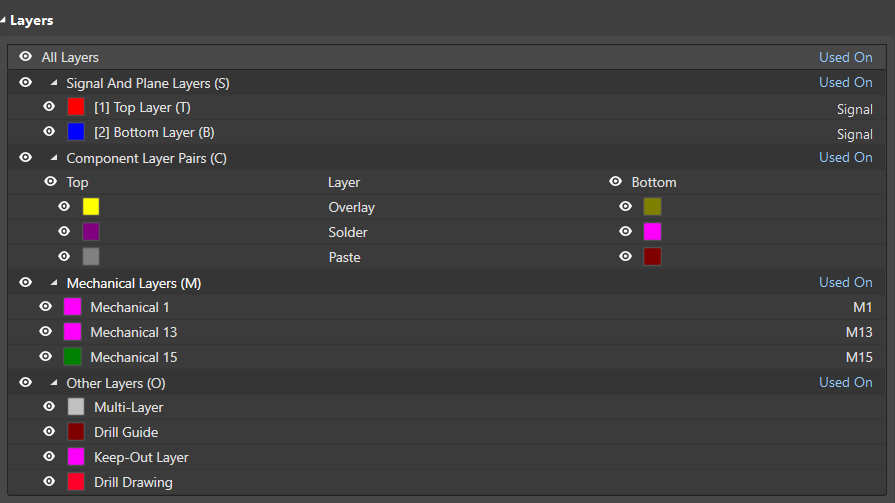The height and width of the screenshot is (503, 895).
Task: Toggle visibility of Top Layer
Action: coord(49,107)
